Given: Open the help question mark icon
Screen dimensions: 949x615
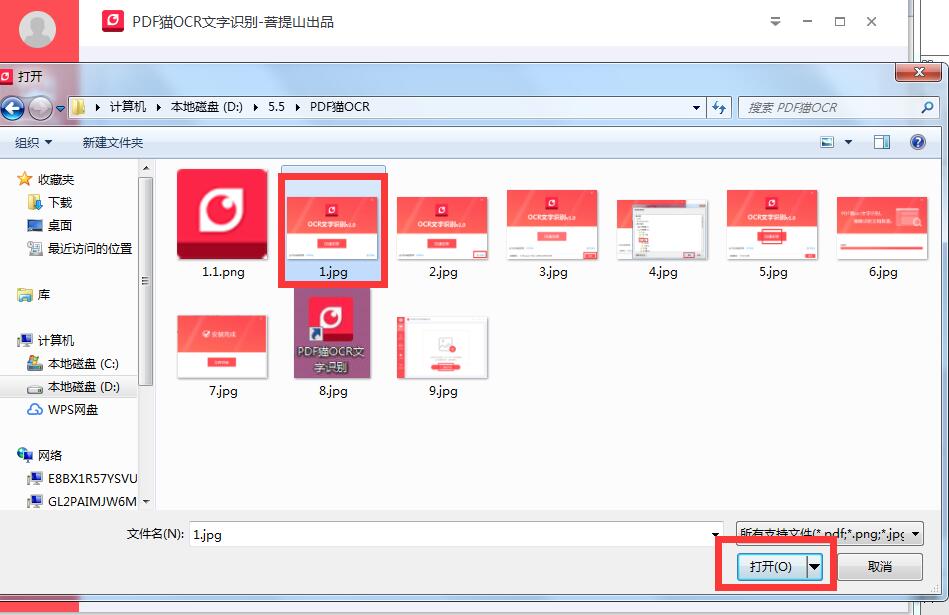Looking at the screenshot, I should [x=917, y=143].
